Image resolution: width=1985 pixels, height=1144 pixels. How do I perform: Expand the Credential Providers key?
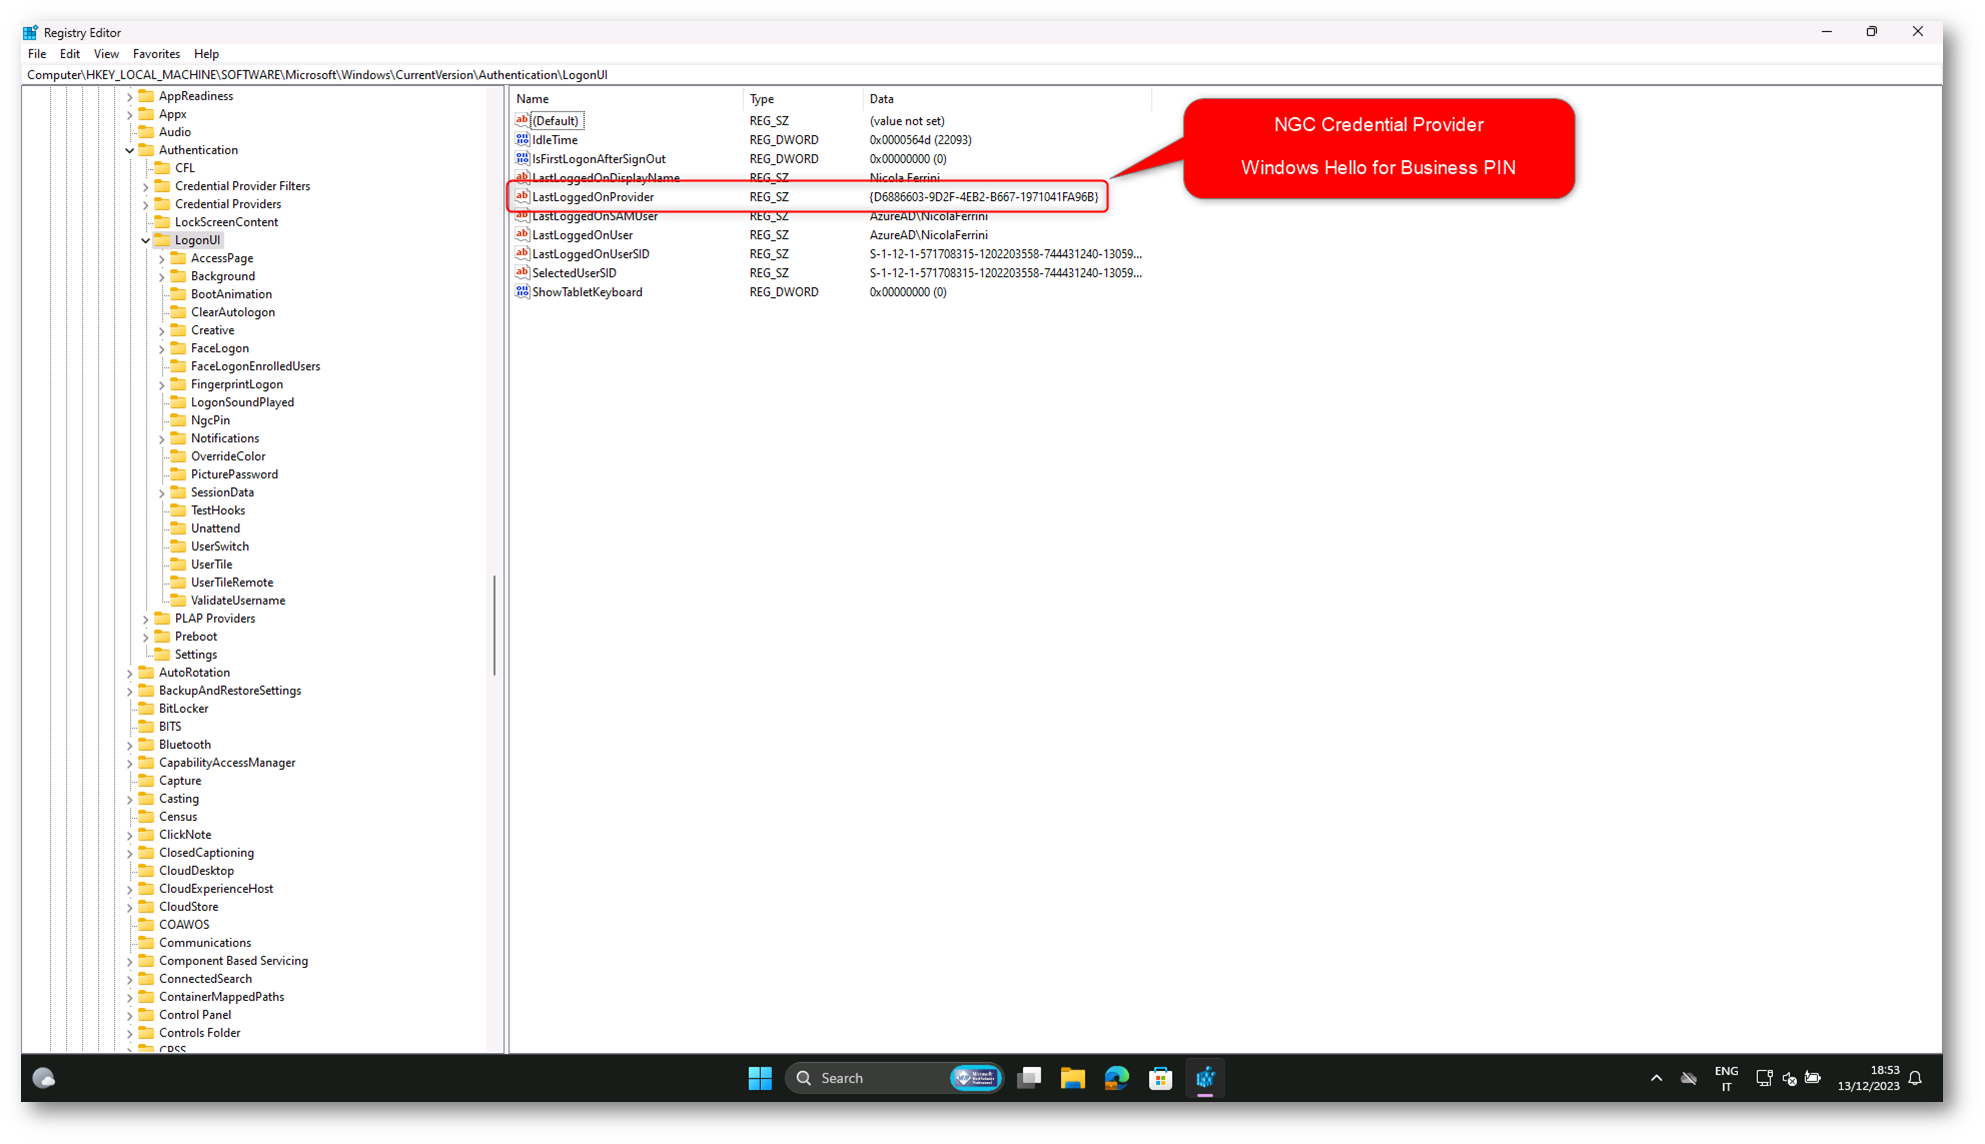coord(146,204)
